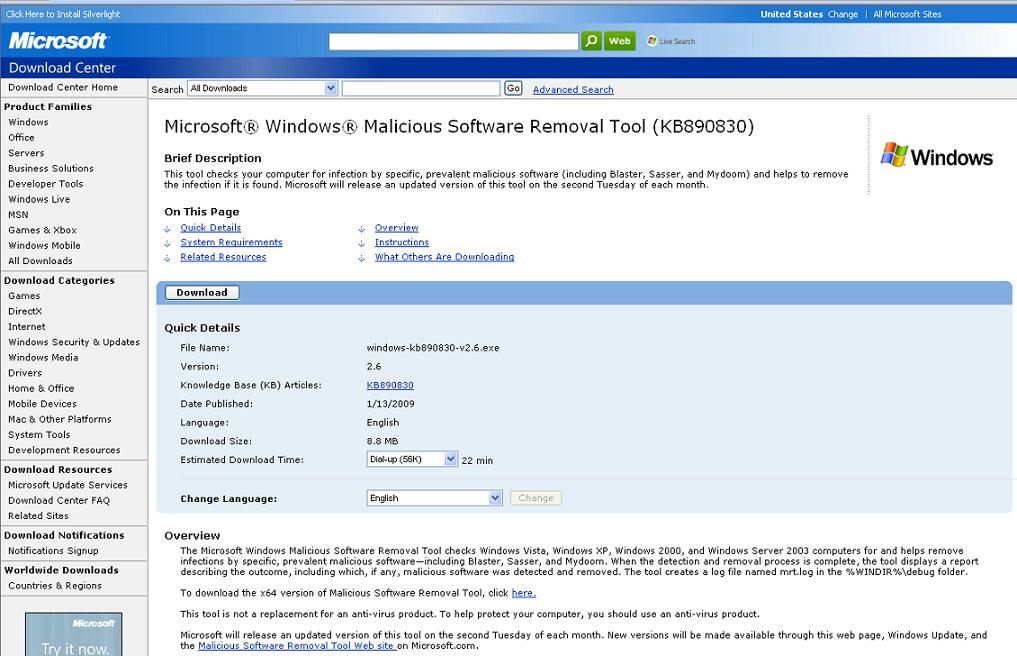Click the Go search button
This screenshot has height=656, width=1017.
513,88
